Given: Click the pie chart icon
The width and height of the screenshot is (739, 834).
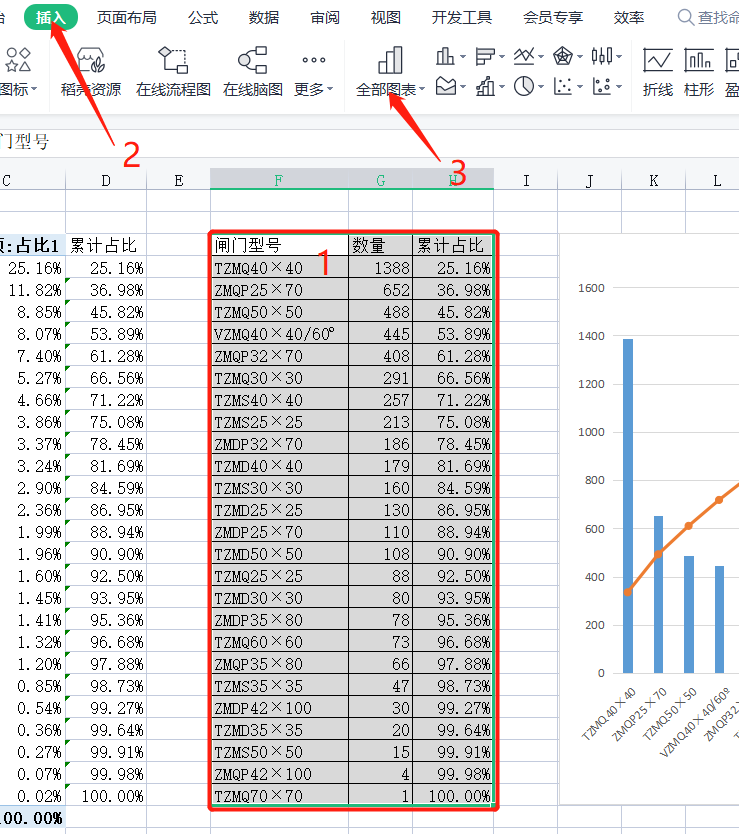Looking at the screenshot, I should coord(524,86).
